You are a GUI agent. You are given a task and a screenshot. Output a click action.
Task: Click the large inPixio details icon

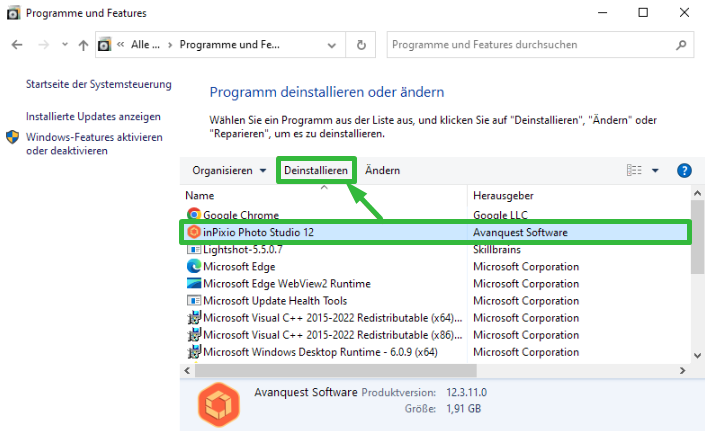click(219, 404)
